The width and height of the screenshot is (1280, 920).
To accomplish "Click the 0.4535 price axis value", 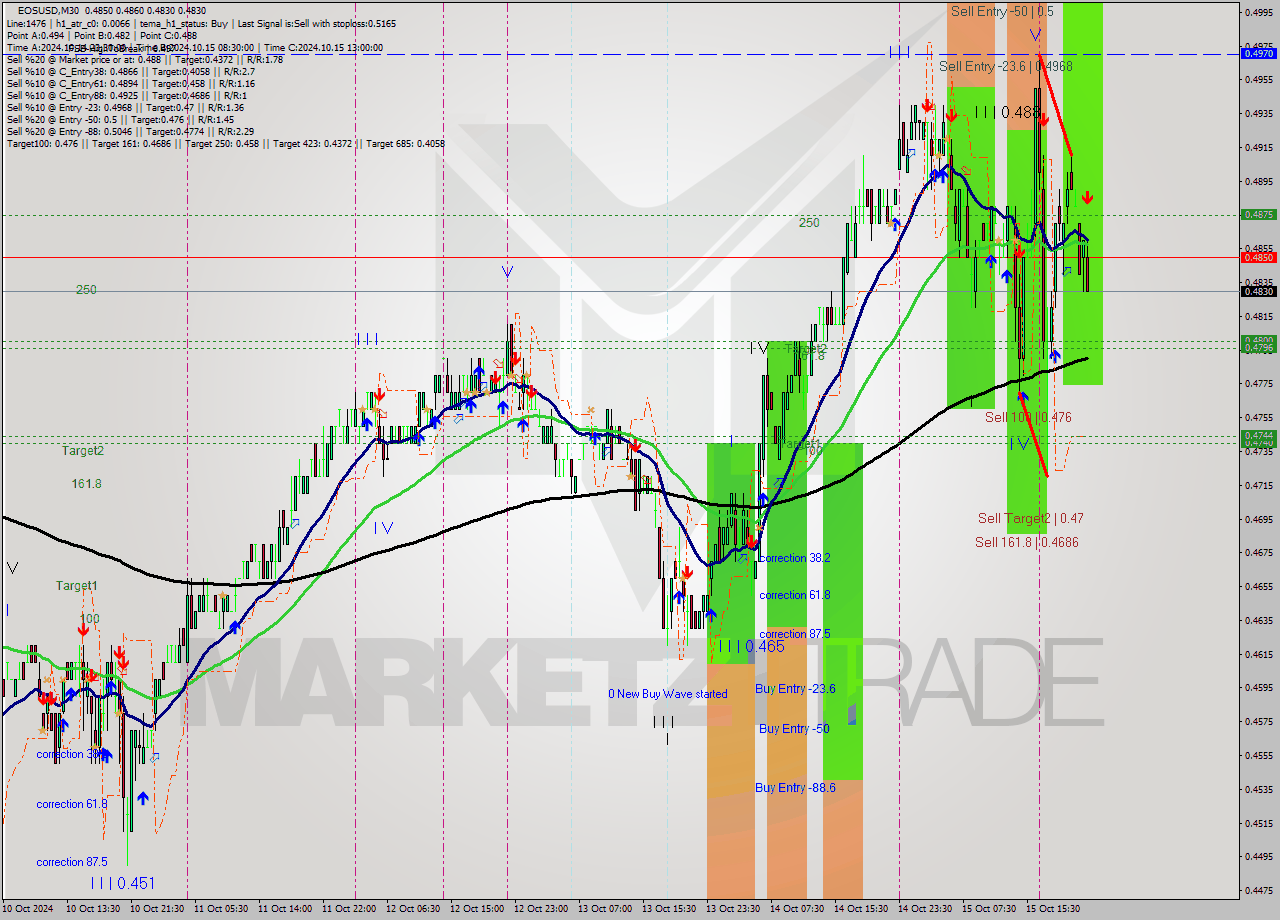I will [1258, 789].
